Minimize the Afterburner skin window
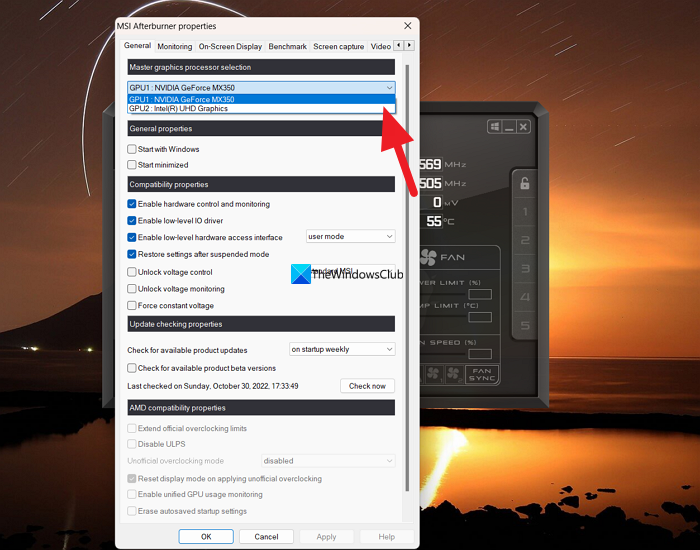Viewport: 700px width, 550px height. (x=509, y=127)
